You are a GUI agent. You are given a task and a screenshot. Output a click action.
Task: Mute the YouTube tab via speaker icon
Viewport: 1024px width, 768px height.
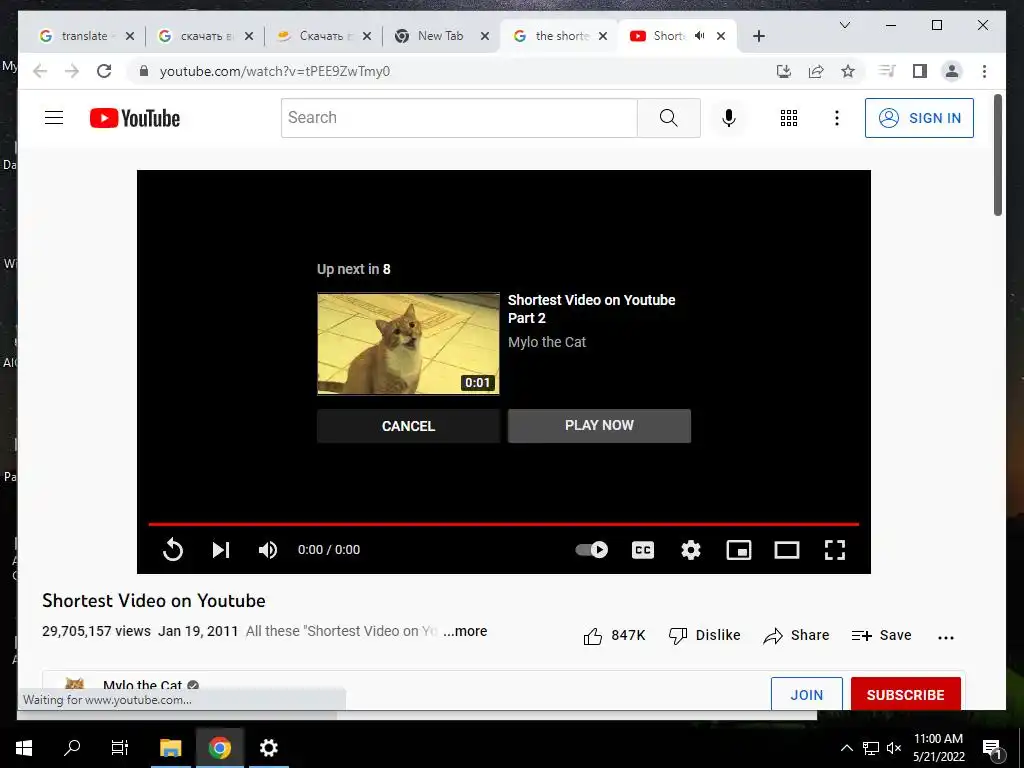coord(699,36)
